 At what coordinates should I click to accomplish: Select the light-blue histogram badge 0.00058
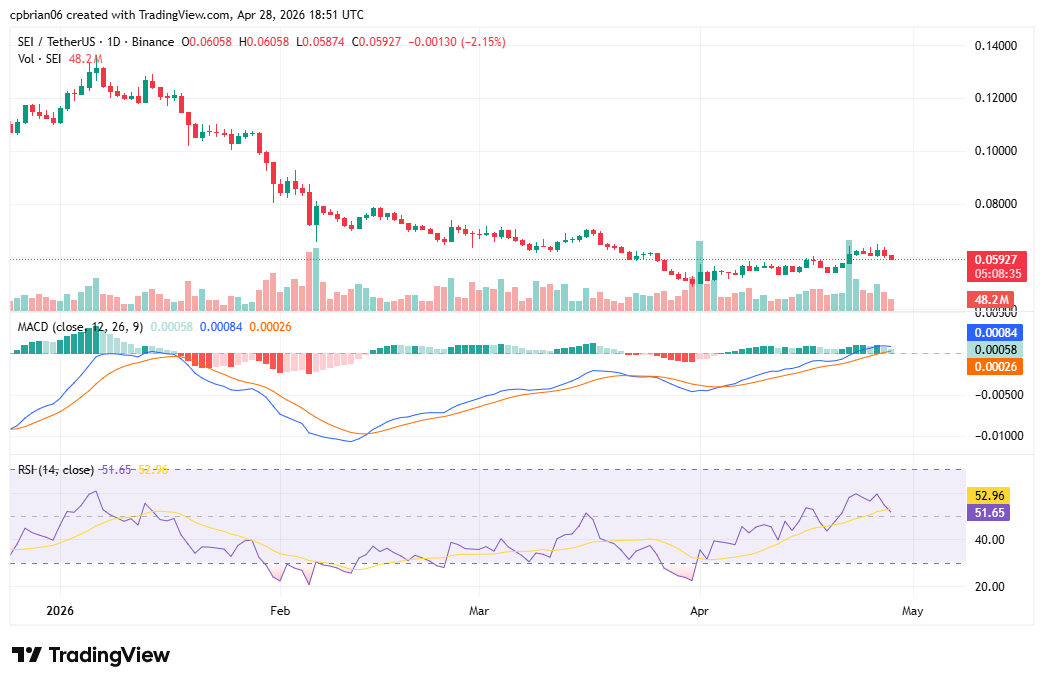click(x=991, y=349)
